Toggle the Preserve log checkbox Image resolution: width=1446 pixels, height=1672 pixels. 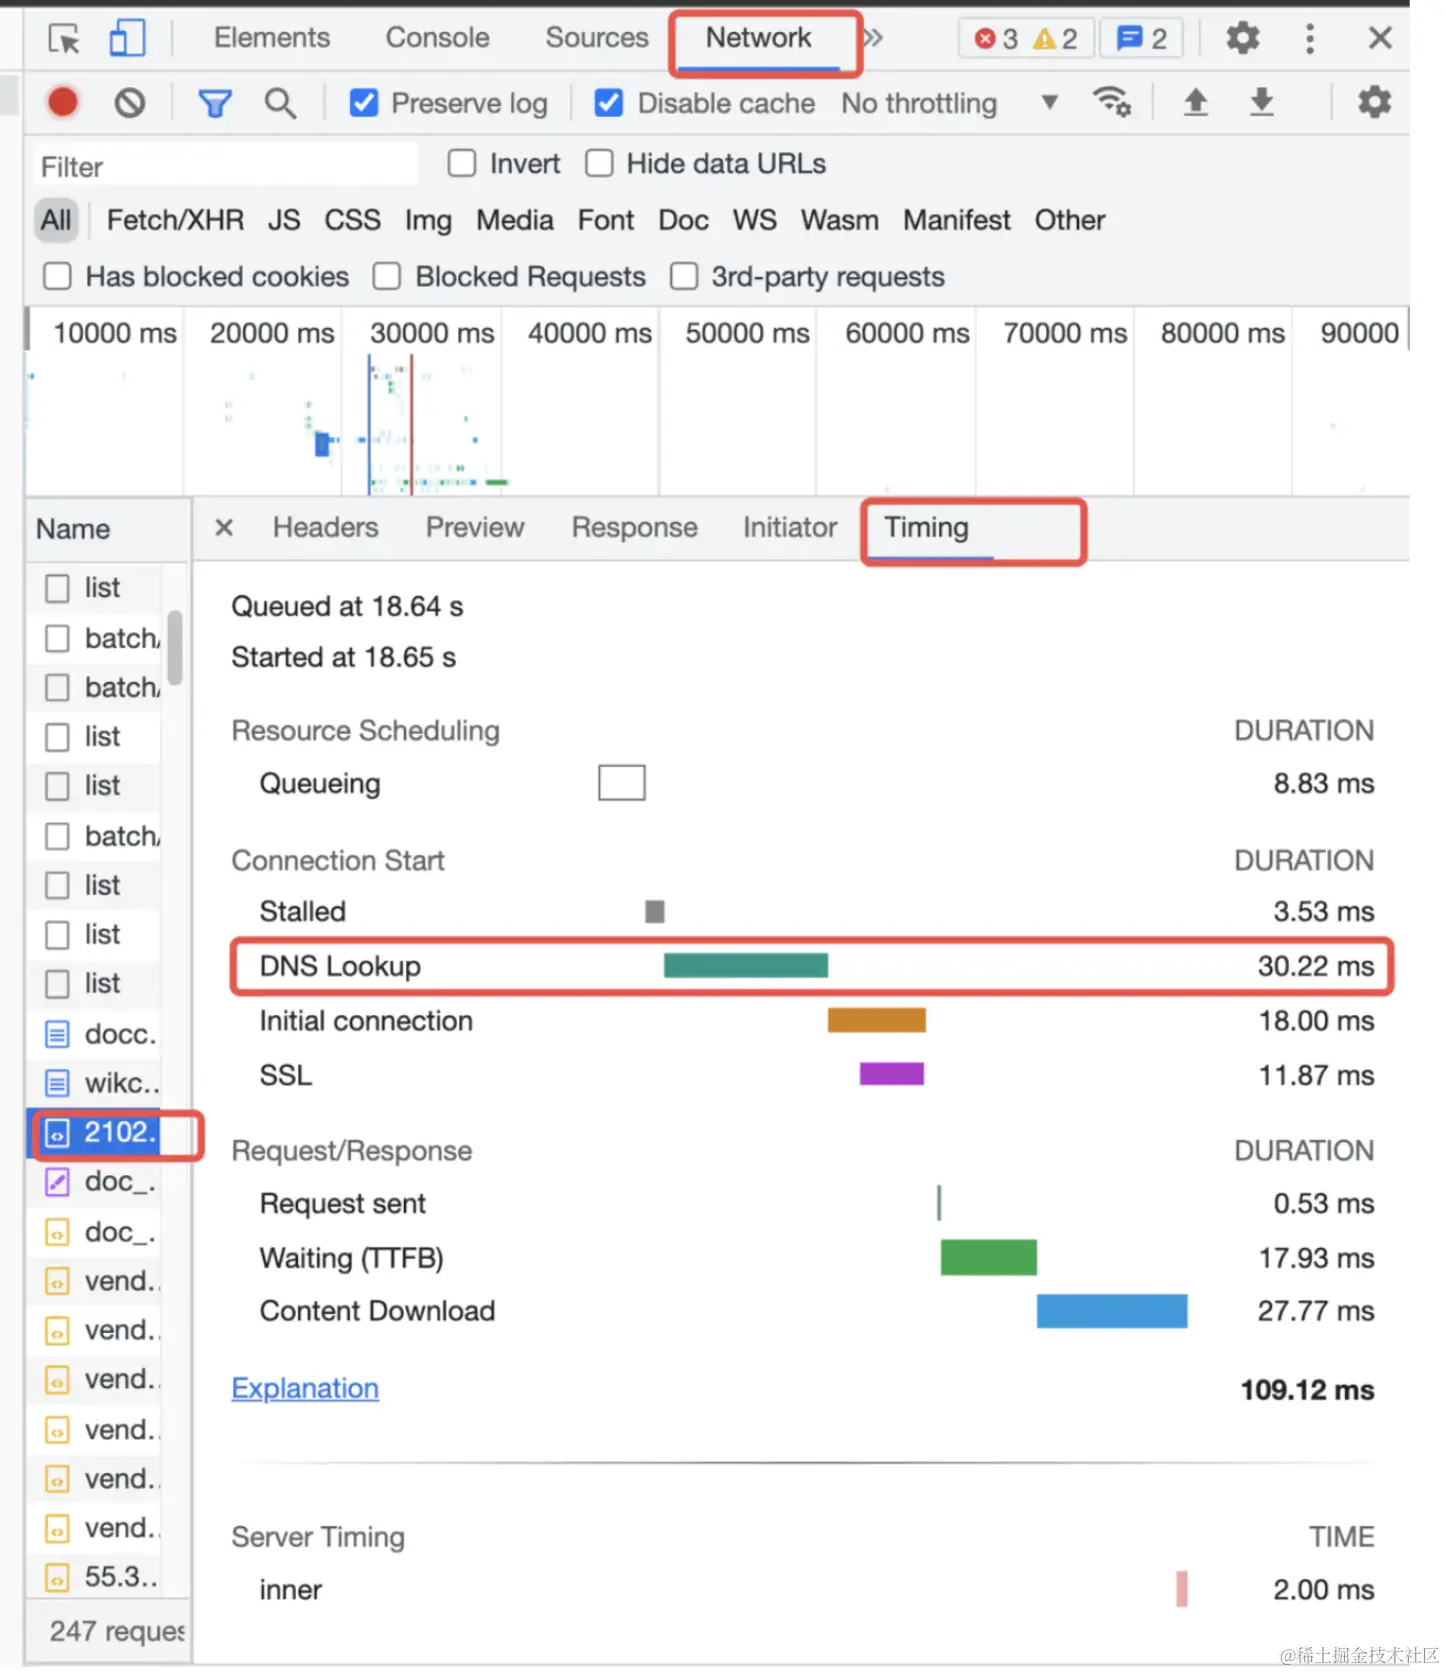tap(364, 103)
